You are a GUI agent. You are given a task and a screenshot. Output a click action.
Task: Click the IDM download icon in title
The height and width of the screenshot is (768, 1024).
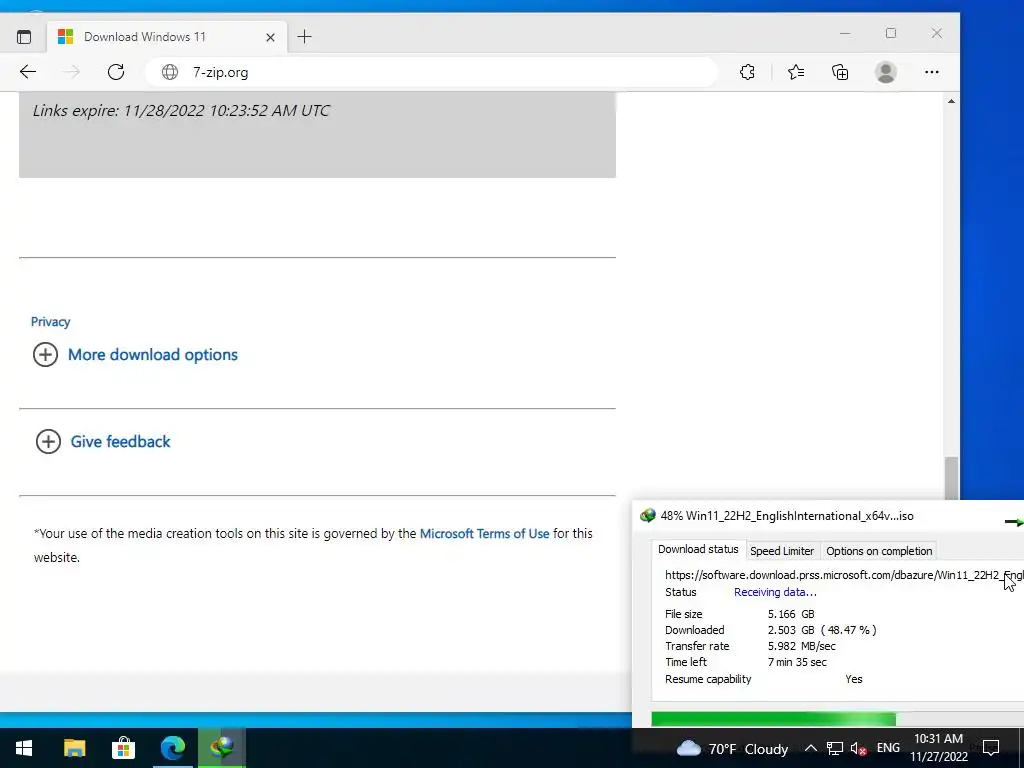648,516
